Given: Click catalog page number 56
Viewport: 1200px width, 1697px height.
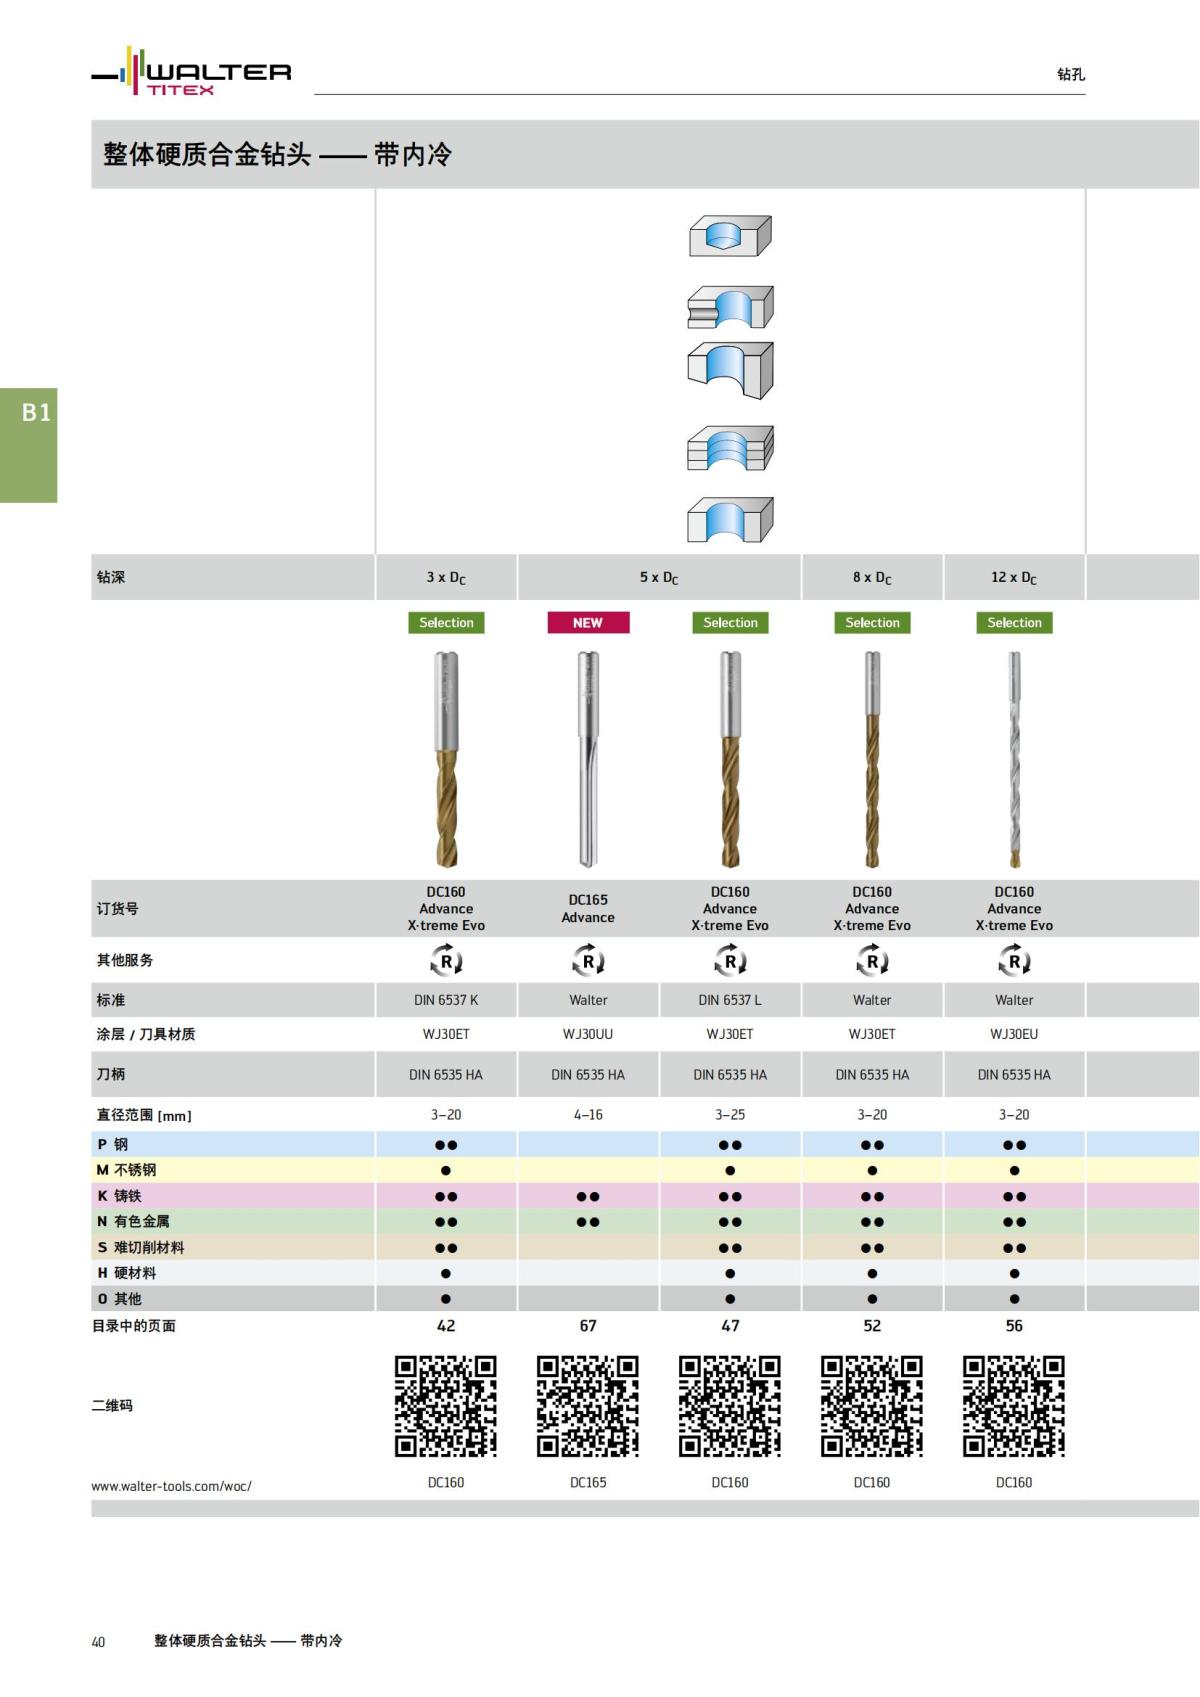Looking at the screenshot, I should (1014, 1325).
